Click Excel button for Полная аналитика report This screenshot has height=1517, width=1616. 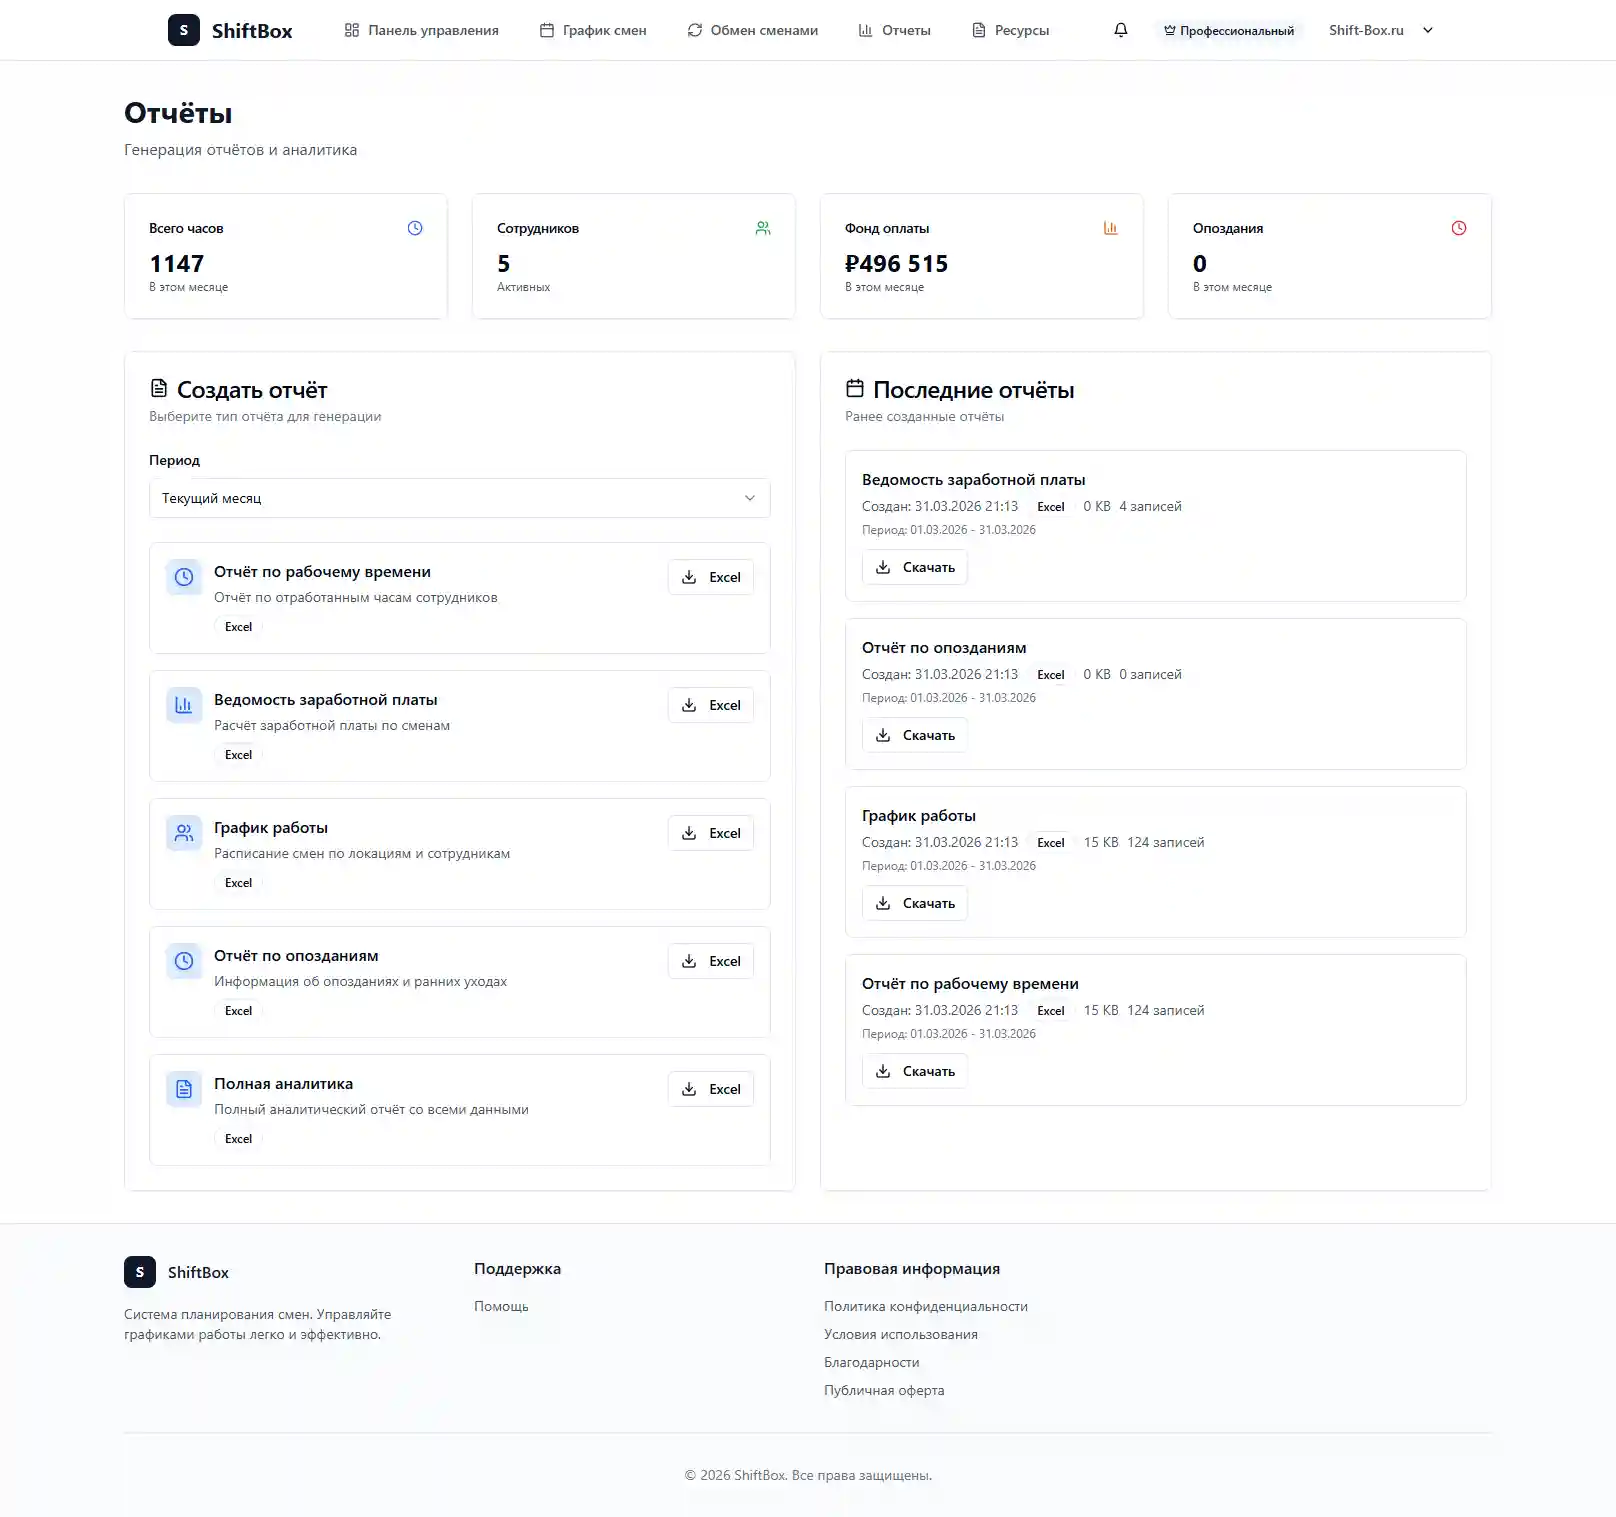tap(710, 1089)
